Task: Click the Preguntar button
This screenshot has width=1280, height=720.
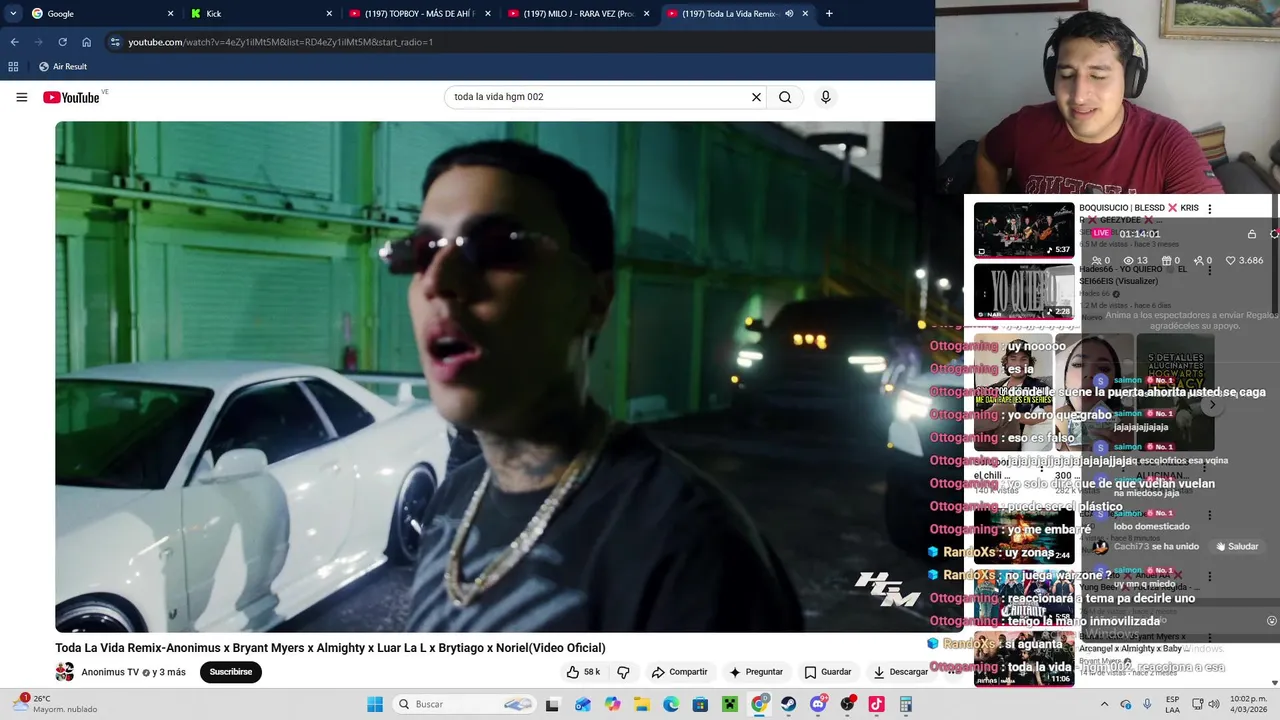Action: pos(756,672)
